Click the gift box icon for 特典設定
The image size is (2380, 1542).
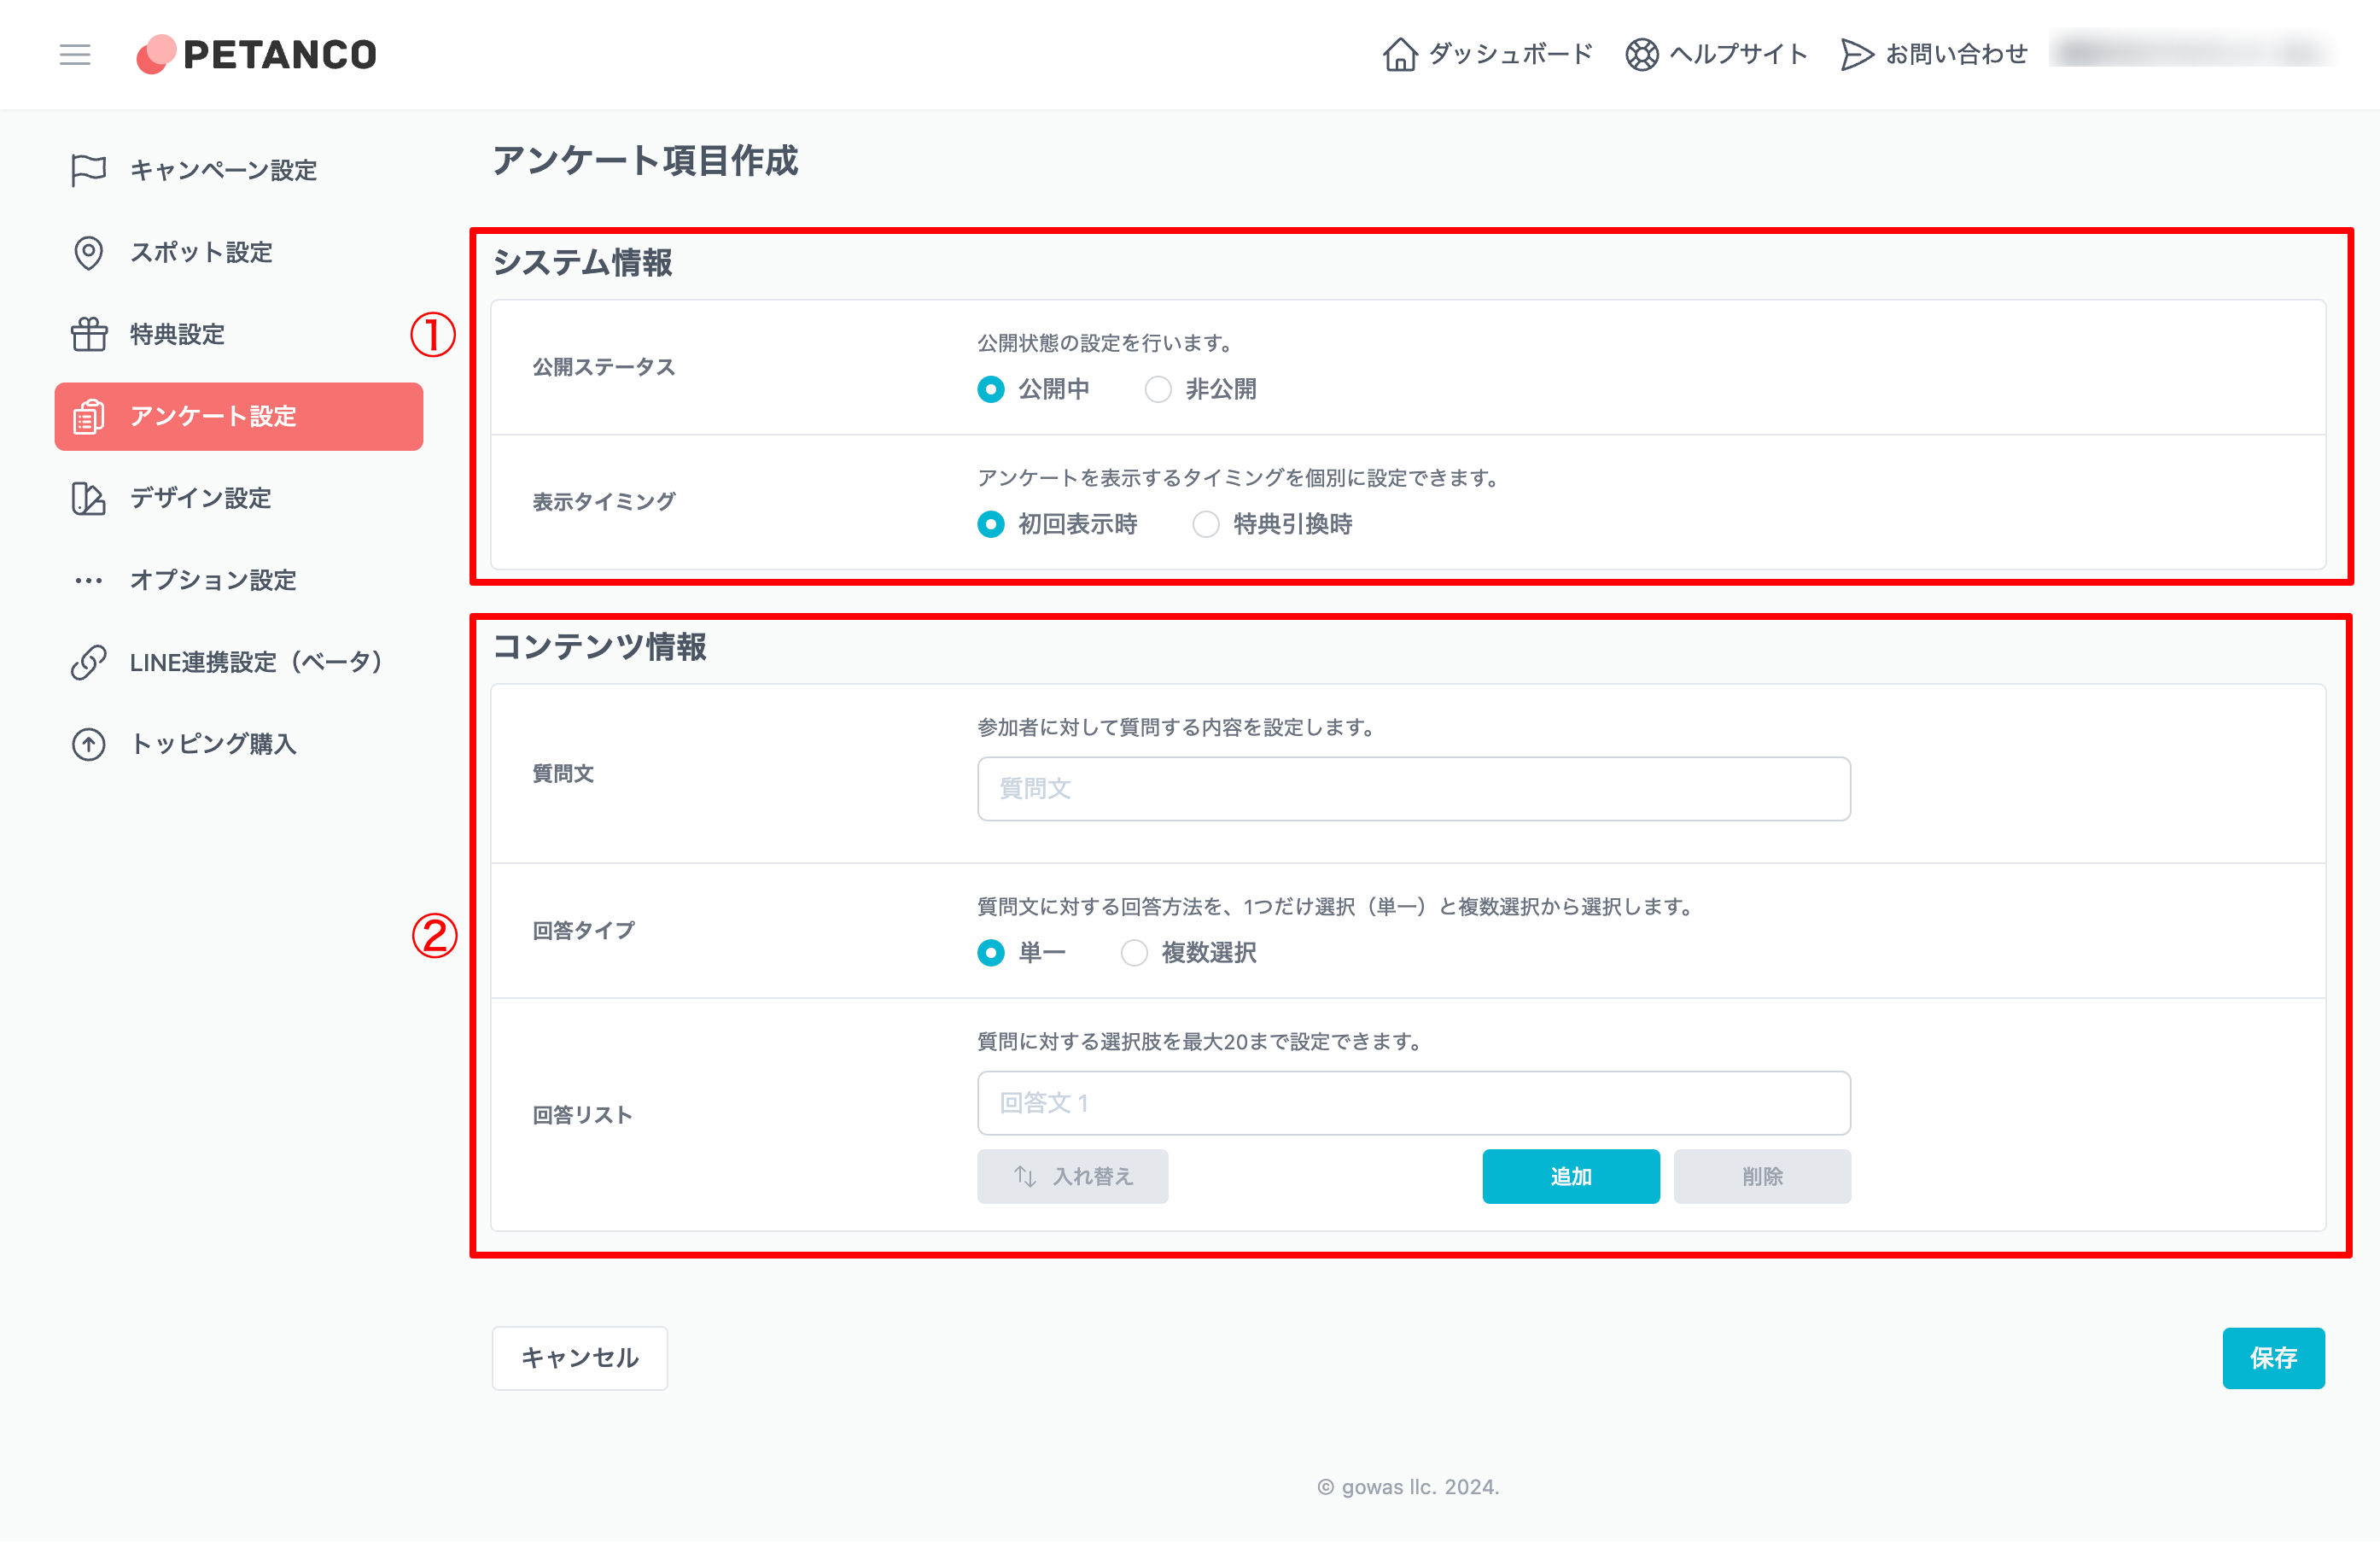coord(89,334)
